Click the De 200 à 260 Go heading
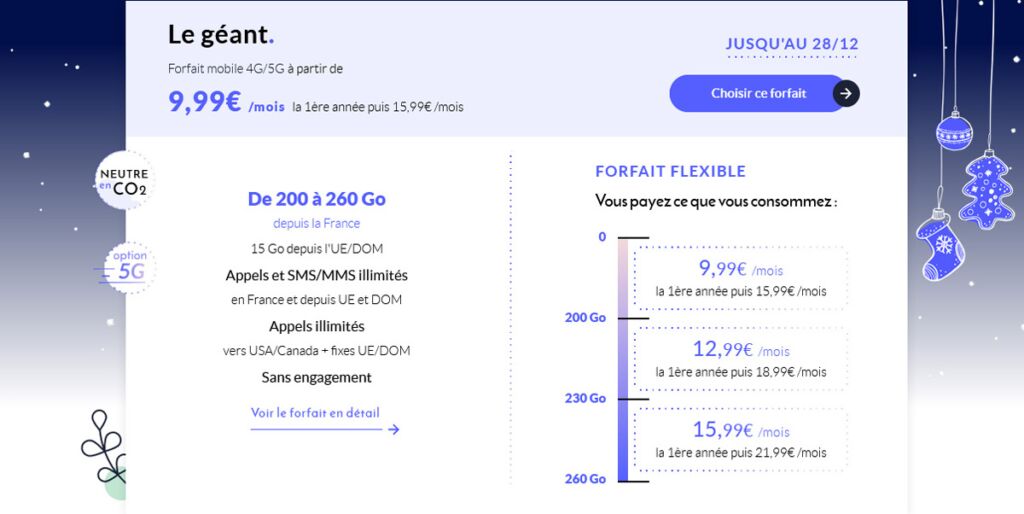Viewport: 1024px width, 514px height. coord(316,199)
